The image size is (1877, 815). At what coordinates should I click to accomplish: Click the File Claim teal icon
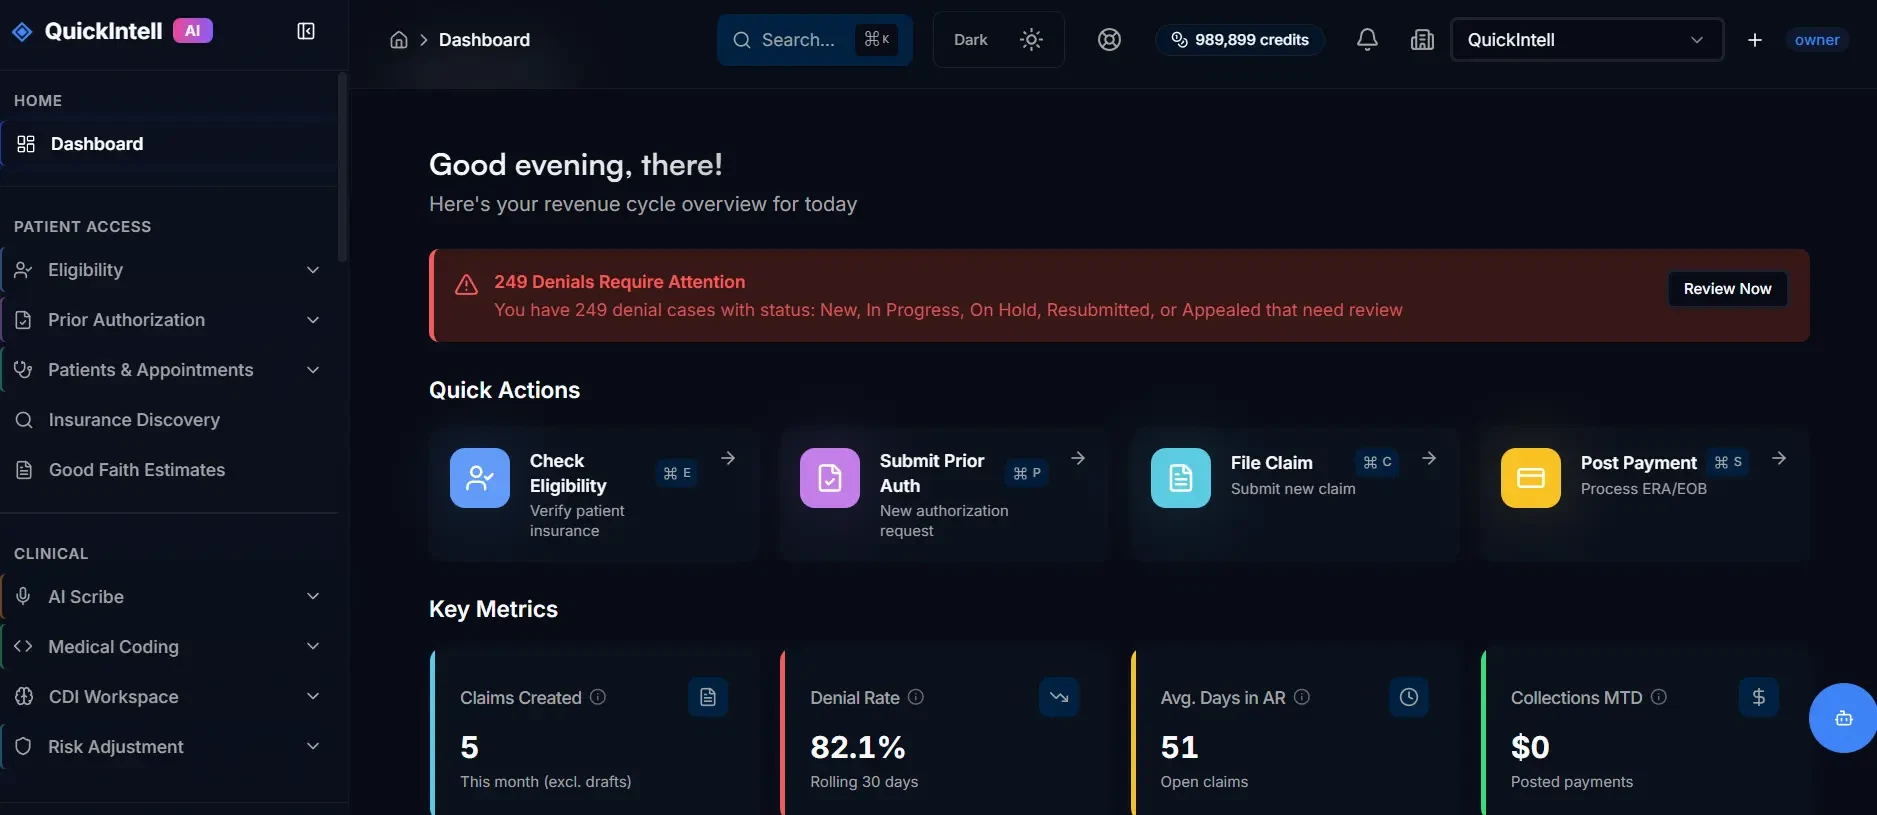(1181, 478)
